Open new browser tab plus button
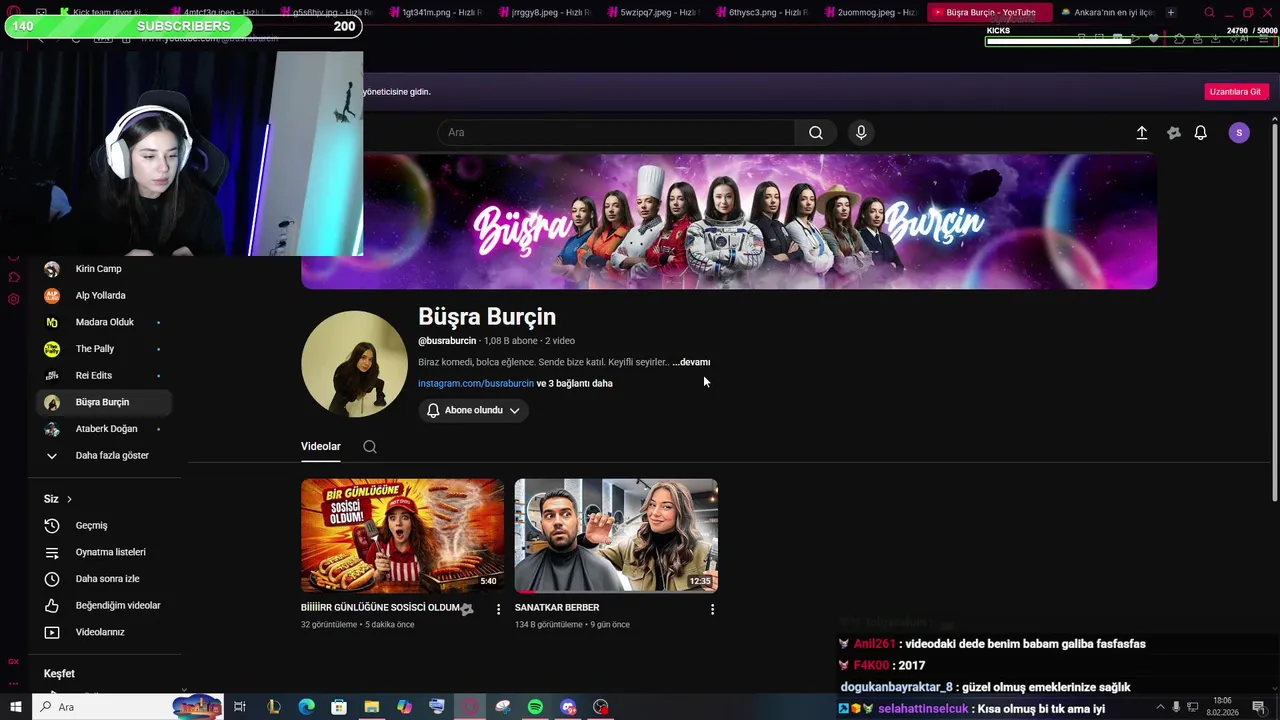This screenshot has height=720, width=1280. pyautogui.click(x=1170, y=12)
